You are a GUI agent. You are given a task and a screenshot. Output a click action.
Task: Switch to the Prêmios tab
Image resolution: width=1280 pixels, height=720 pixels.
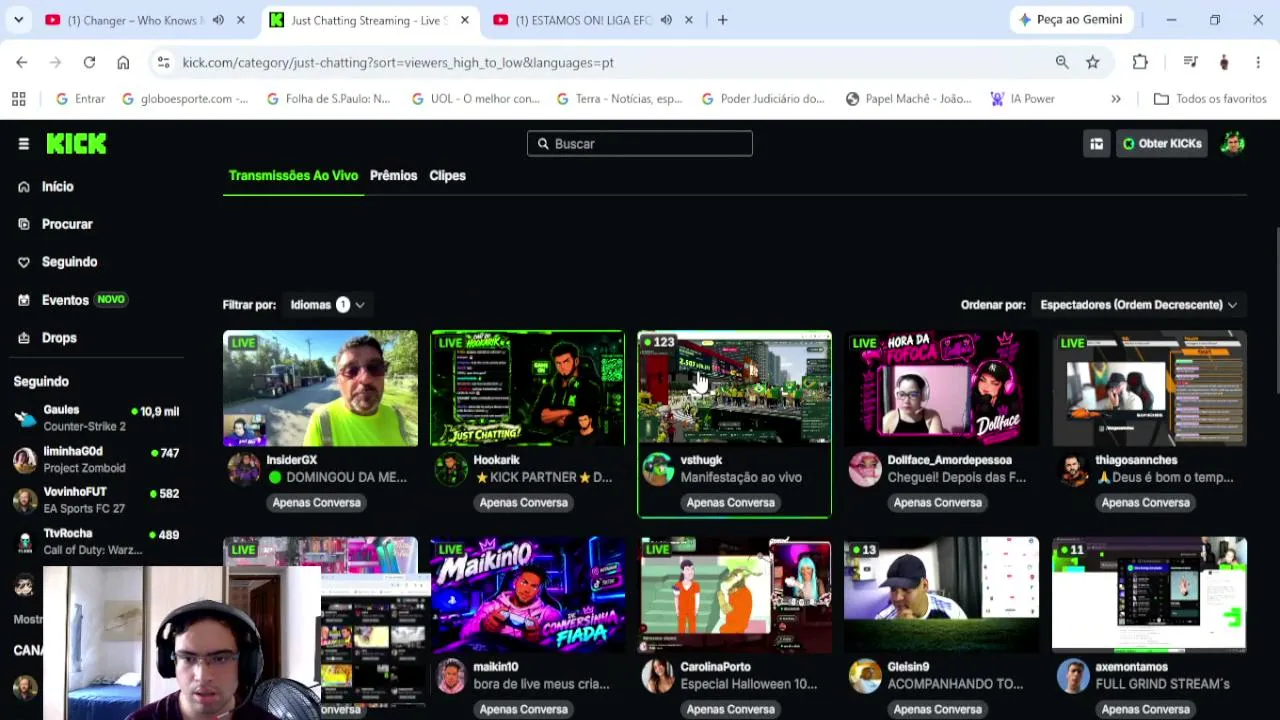(393, 176)
